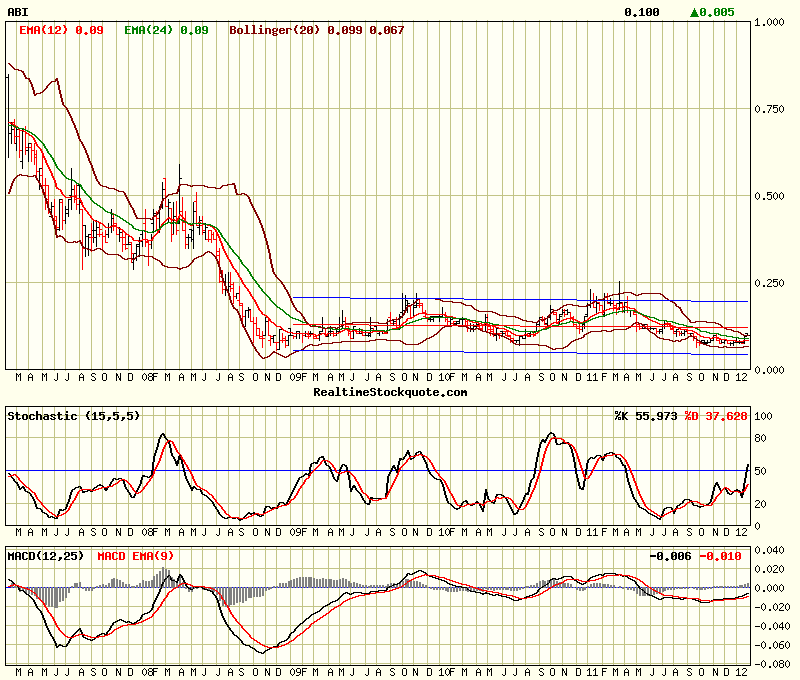The width and height of the screenshot is (800, 680).
Task: Click the 80 level on stochastic axis
Action: tap(761, 435)
